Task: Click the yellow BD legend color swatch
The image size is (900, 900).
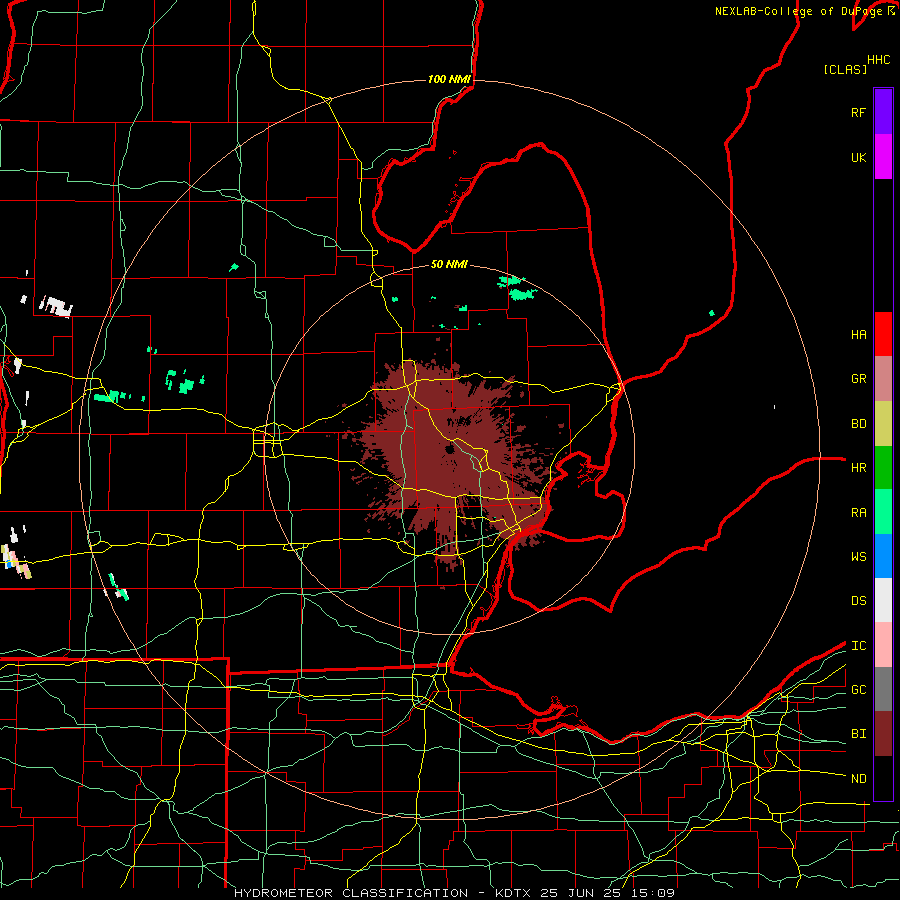Action: [883, 424]
